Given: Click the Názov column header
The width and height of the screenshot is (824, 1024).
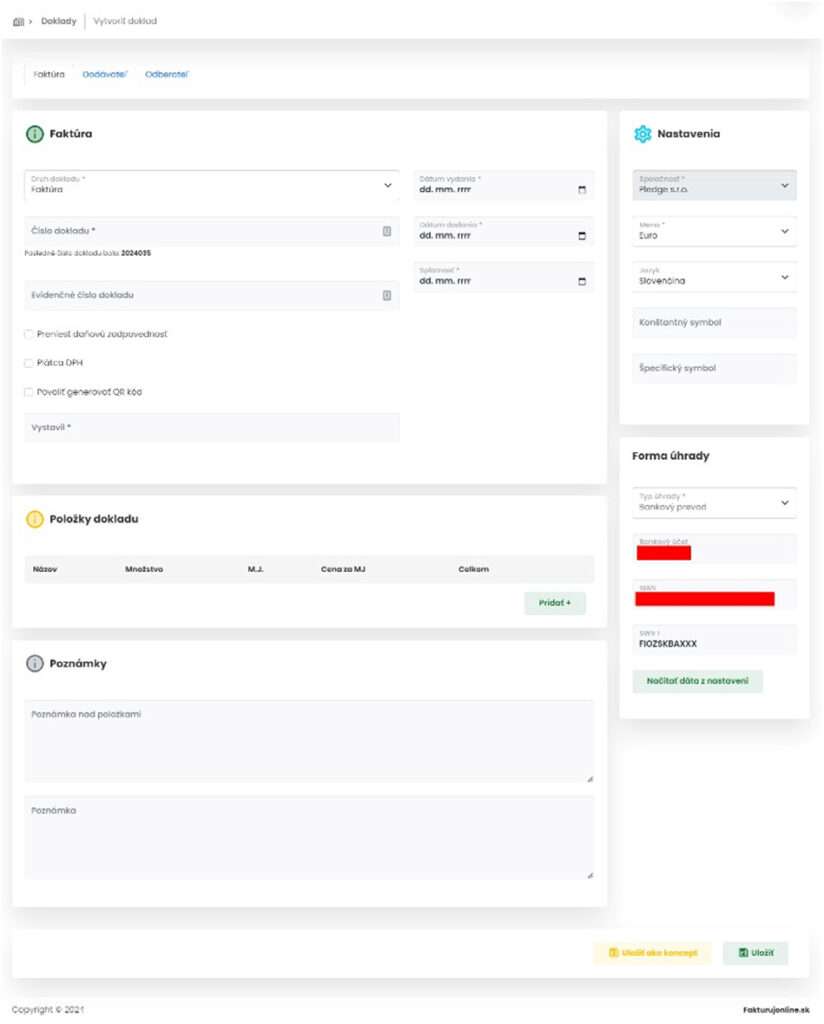Looking at the screenshot, I should 45,569.
